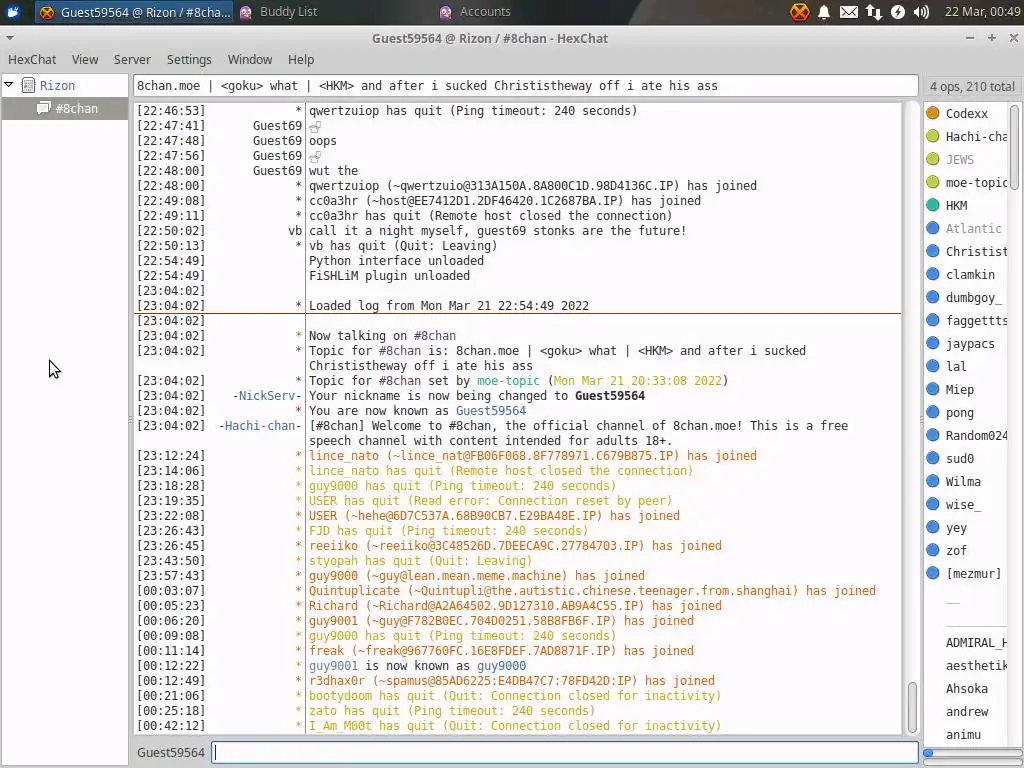Viewport: 1024px width, 768px height.
Task: Open the mail envelope tray icon
Action: (x=849, y=12)
